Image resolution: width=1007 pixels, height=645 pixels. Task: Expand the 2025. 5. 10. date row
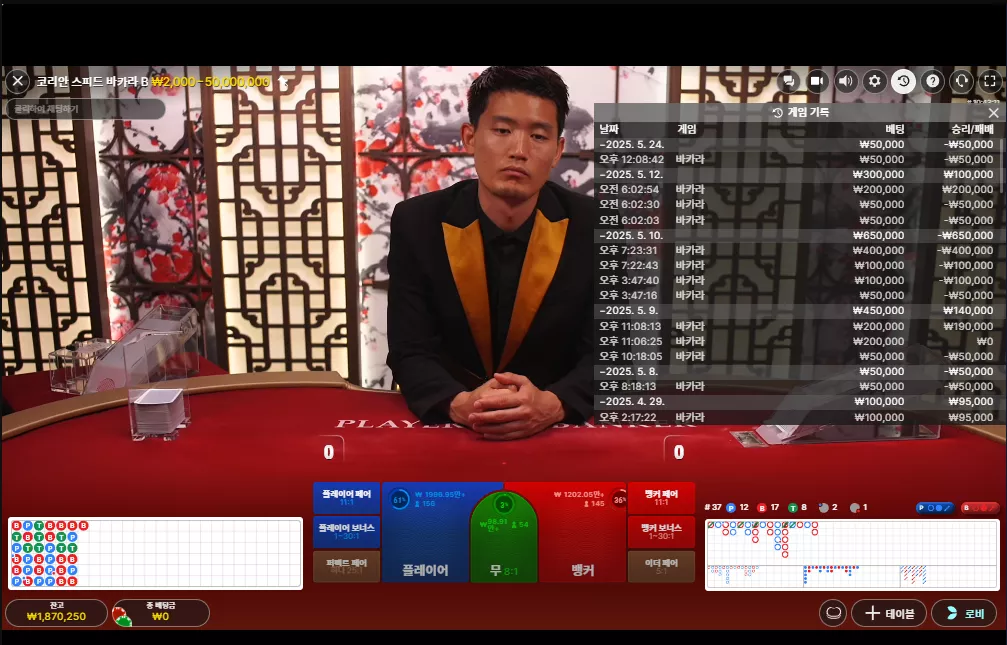tap(798, 235)
